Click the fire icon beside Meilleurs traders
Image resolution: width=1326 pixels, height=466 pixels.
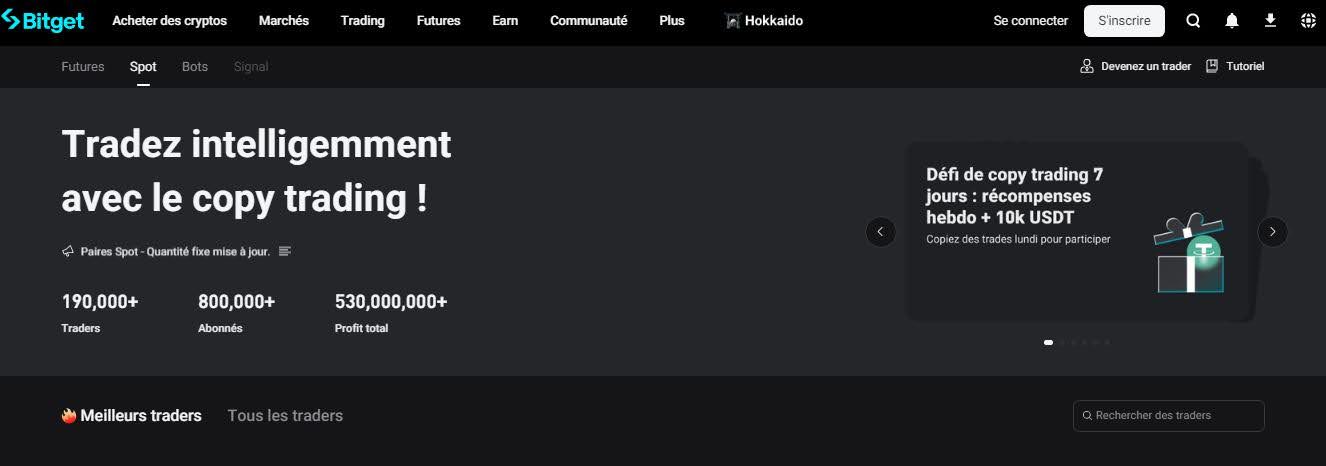coord(69,416)
